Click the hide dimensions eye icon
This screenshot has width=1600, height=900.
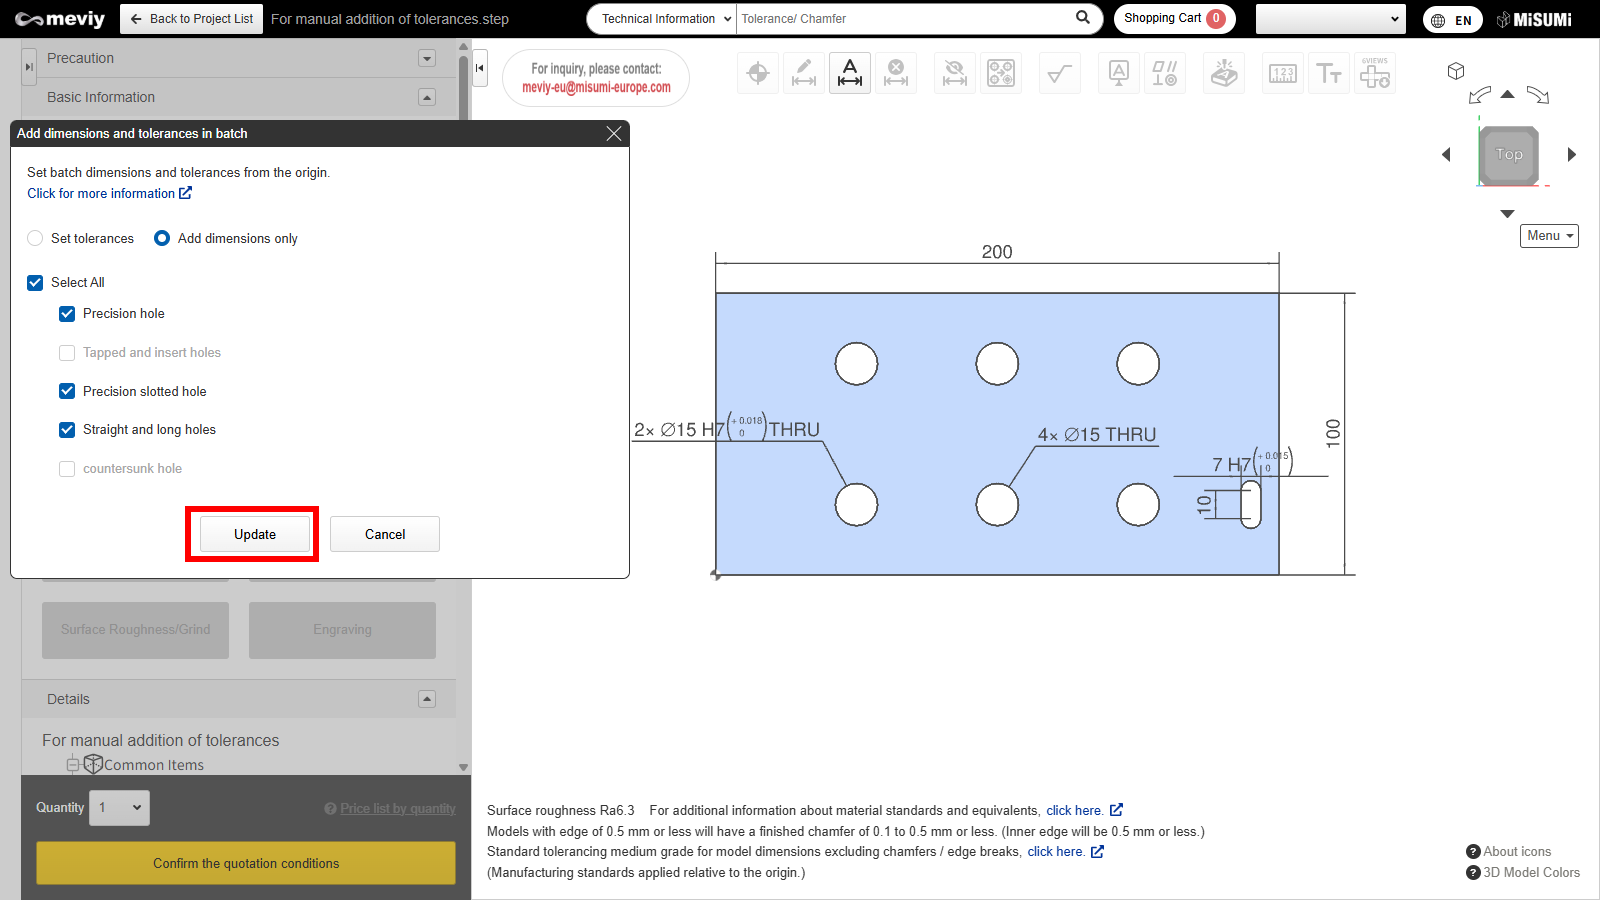[955, 73]
